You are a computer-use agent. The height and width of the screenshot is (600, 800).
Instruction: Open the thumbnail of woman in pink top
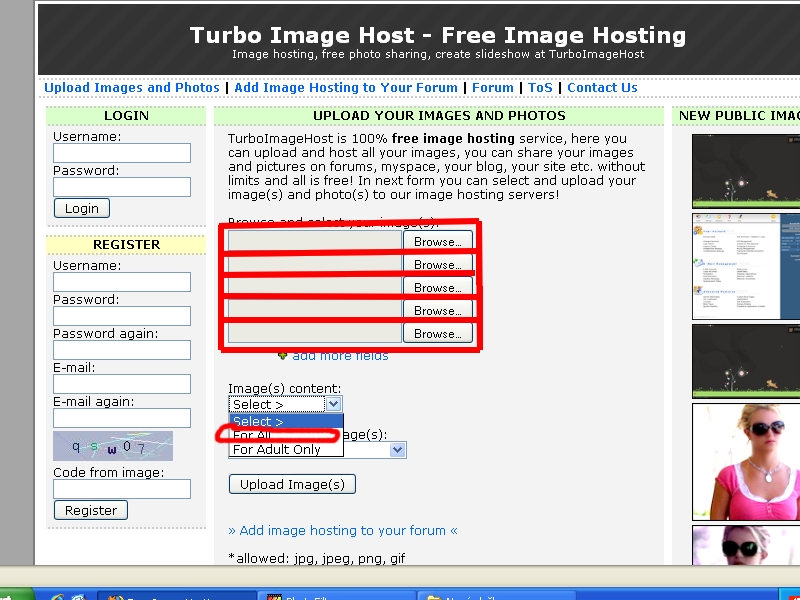746,462
